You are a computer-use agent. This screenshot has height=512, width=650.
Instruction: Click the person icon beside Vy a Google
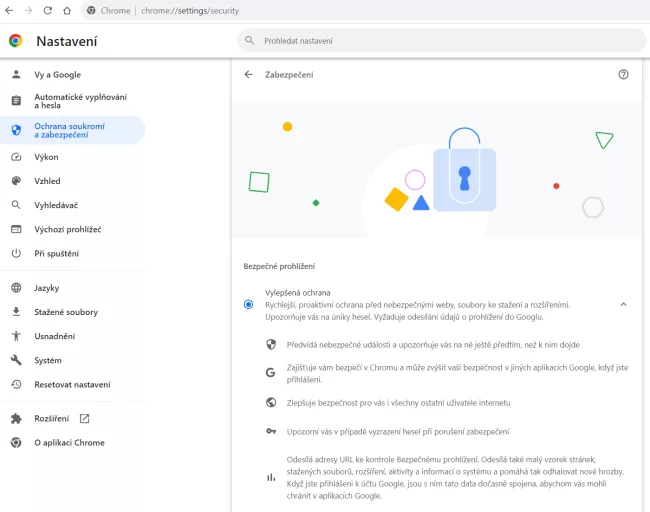pos(16,75)
